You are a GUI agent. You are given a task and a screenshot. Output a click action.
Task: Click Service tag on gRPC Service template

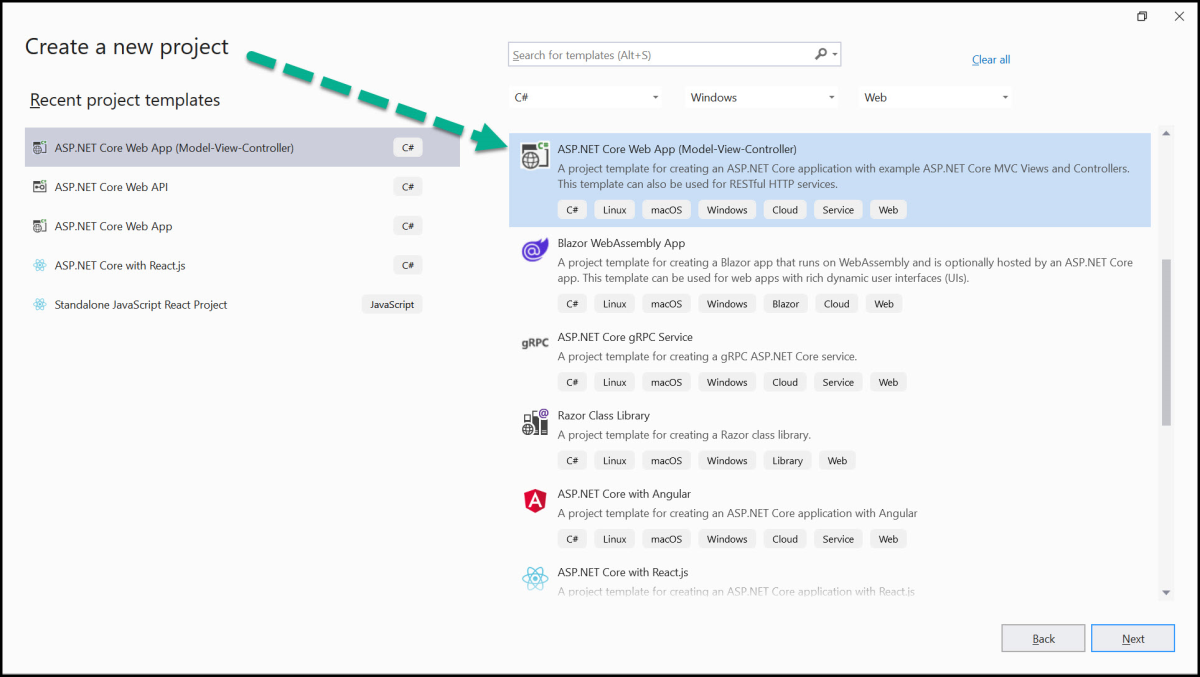click(x=838, y=382)
